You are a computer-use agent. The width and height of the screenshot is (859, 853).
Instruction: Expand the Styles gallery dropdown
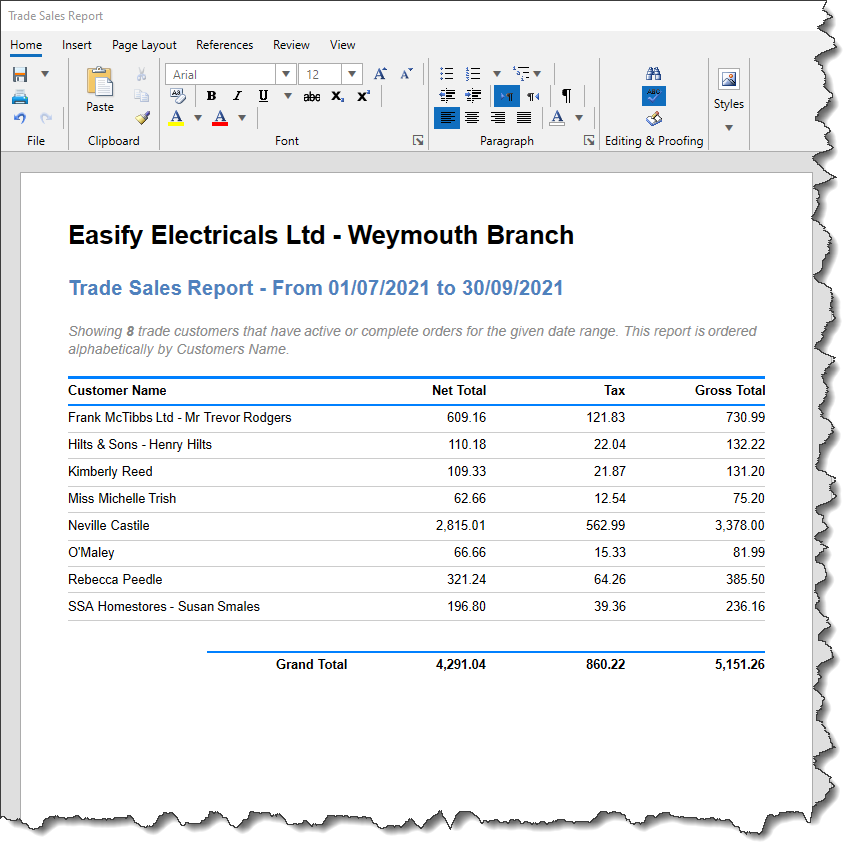(728, 127)
